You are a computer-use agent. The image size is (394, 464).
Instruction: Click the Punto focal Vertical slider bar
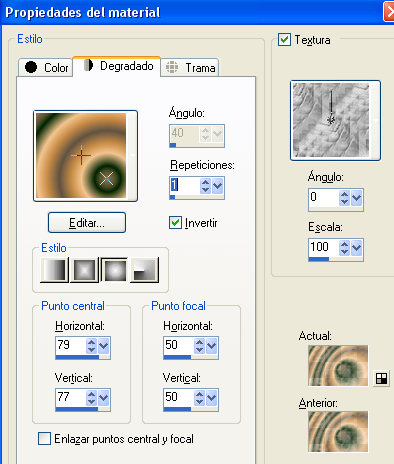tap(191, 409)
